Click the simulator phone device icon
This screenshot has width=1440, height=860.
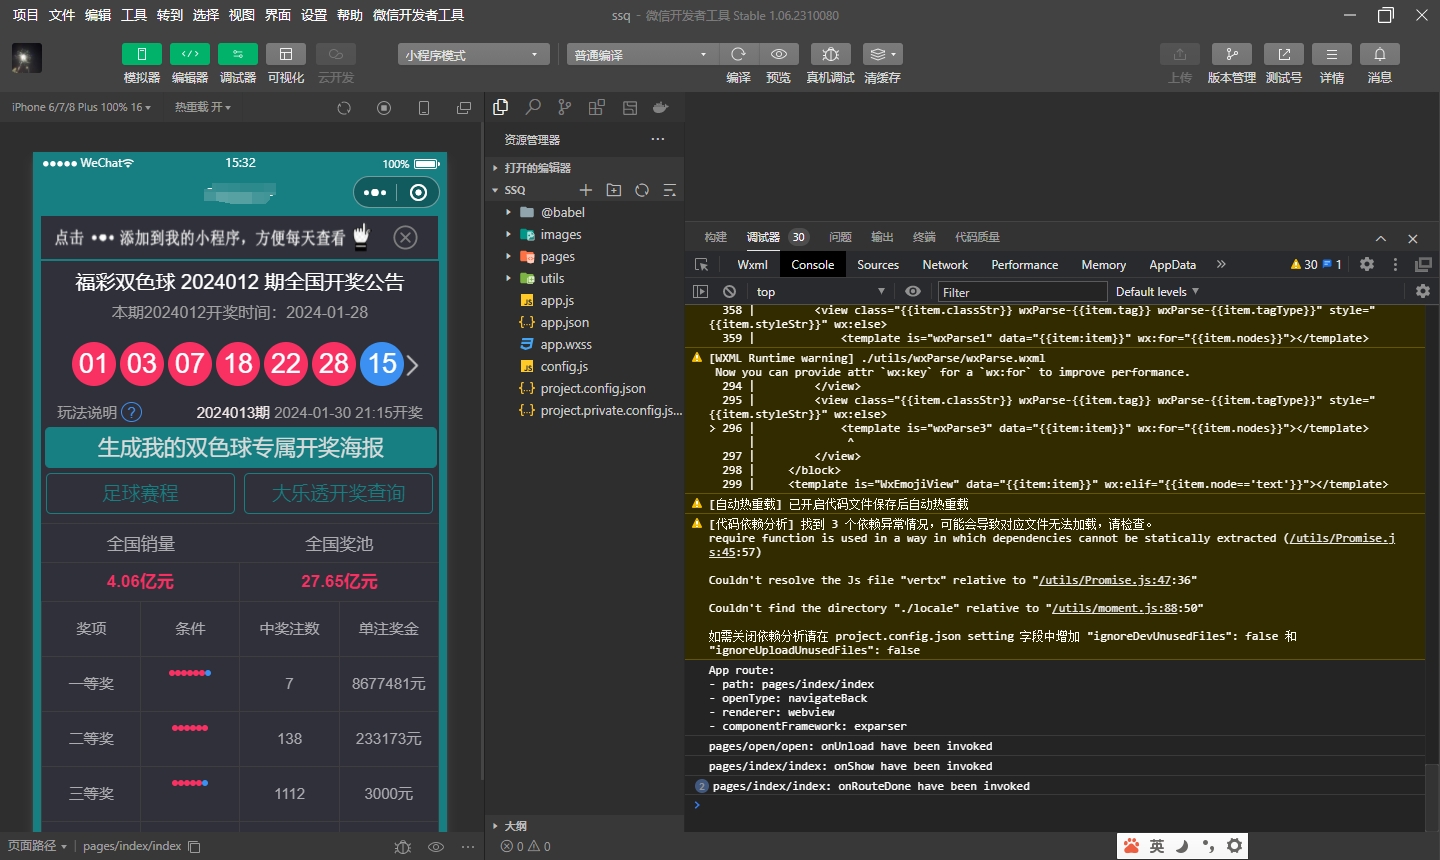click(424, 108)
